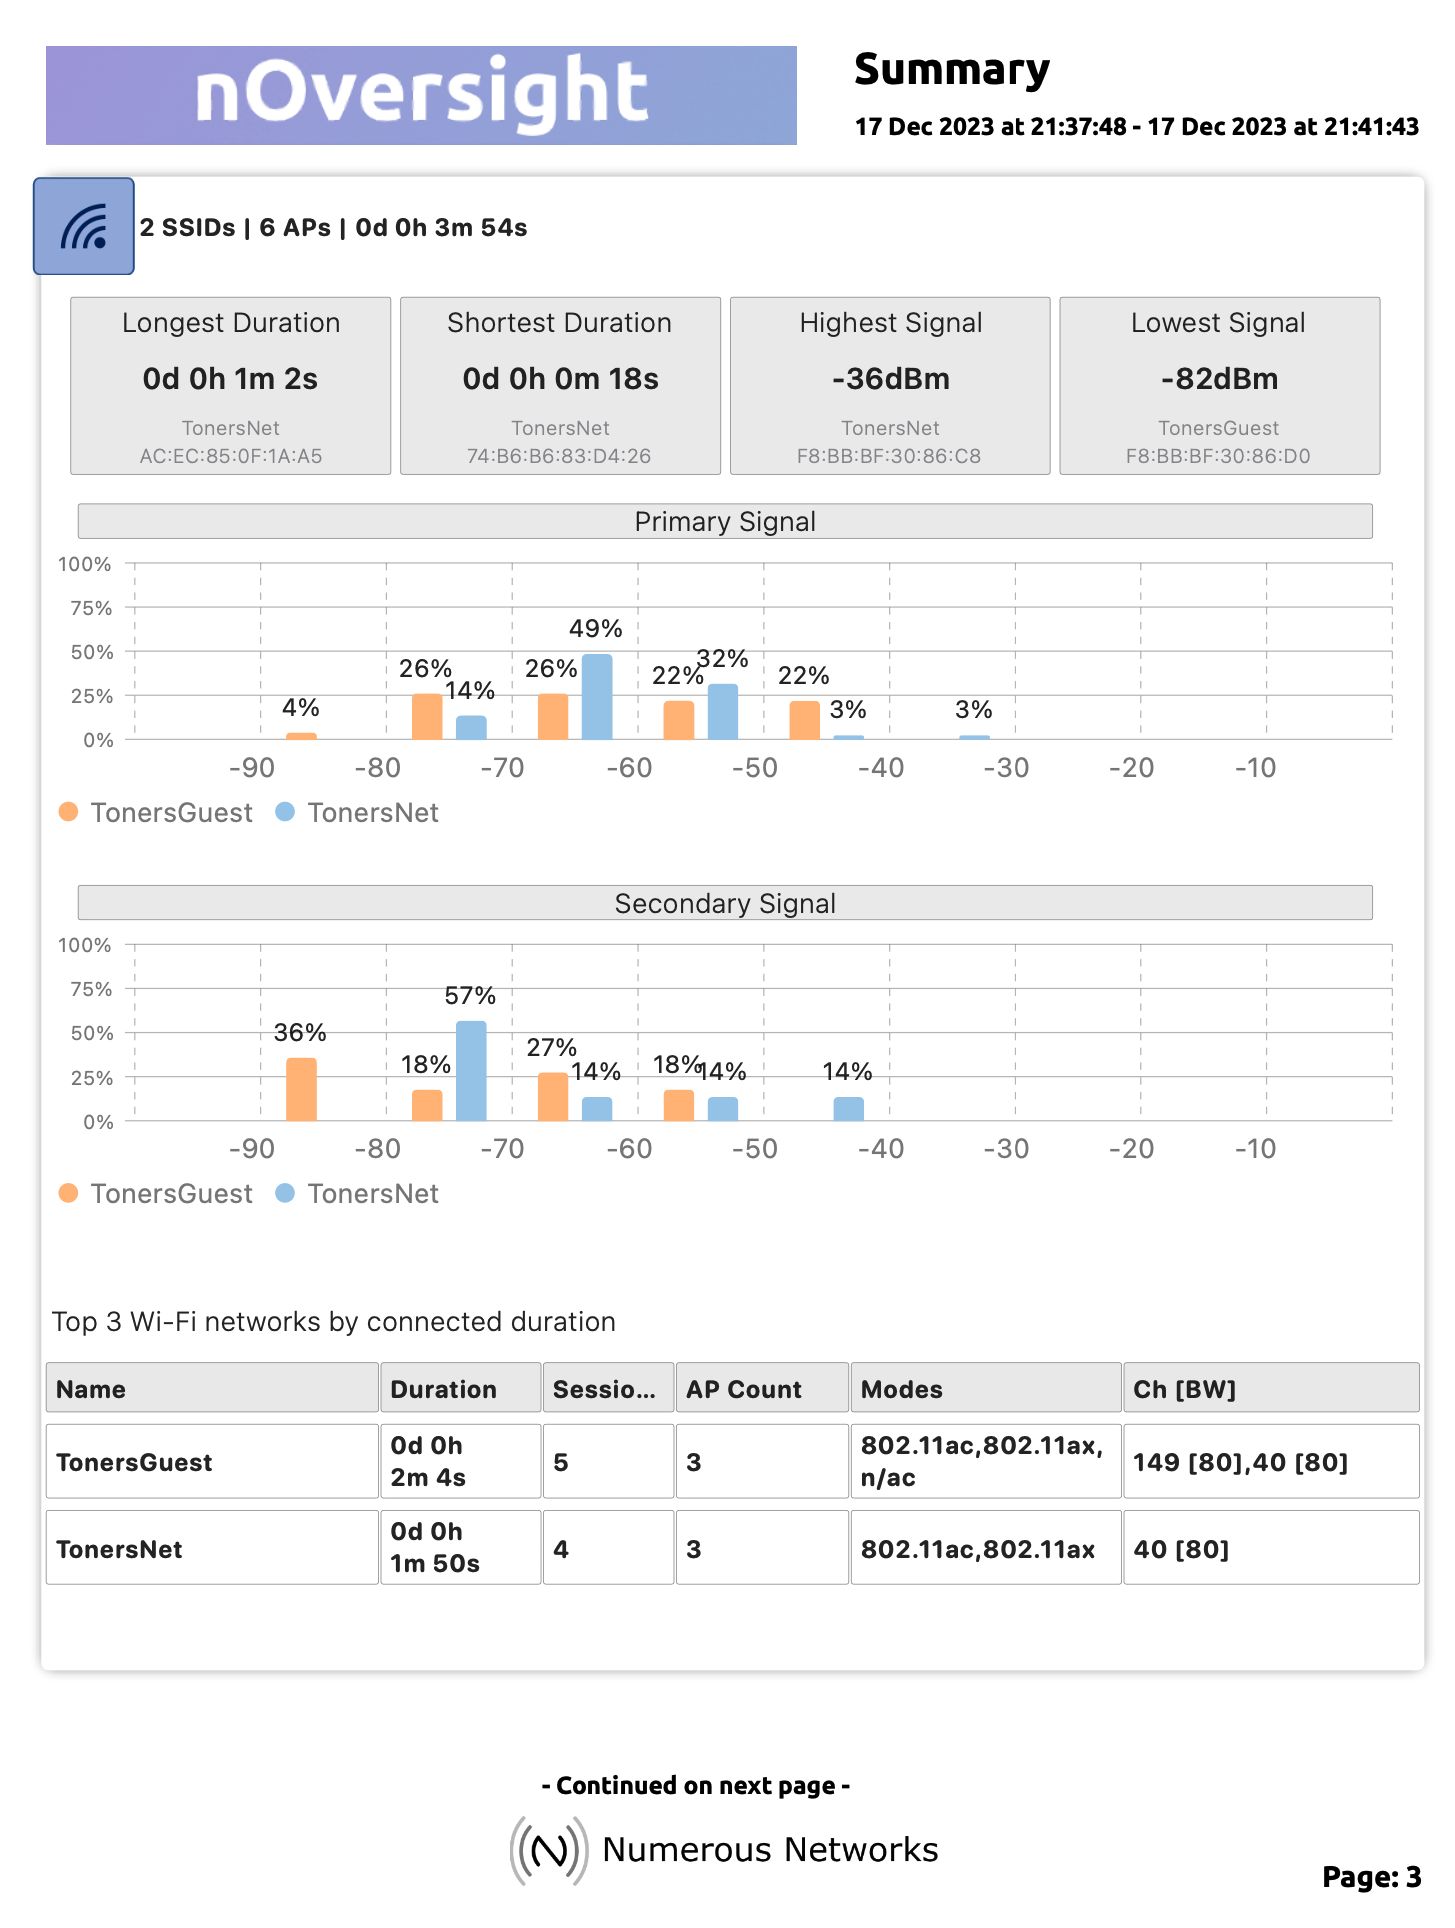
Task: Click the Secondary Signal section header
Action: pos(725,903)
